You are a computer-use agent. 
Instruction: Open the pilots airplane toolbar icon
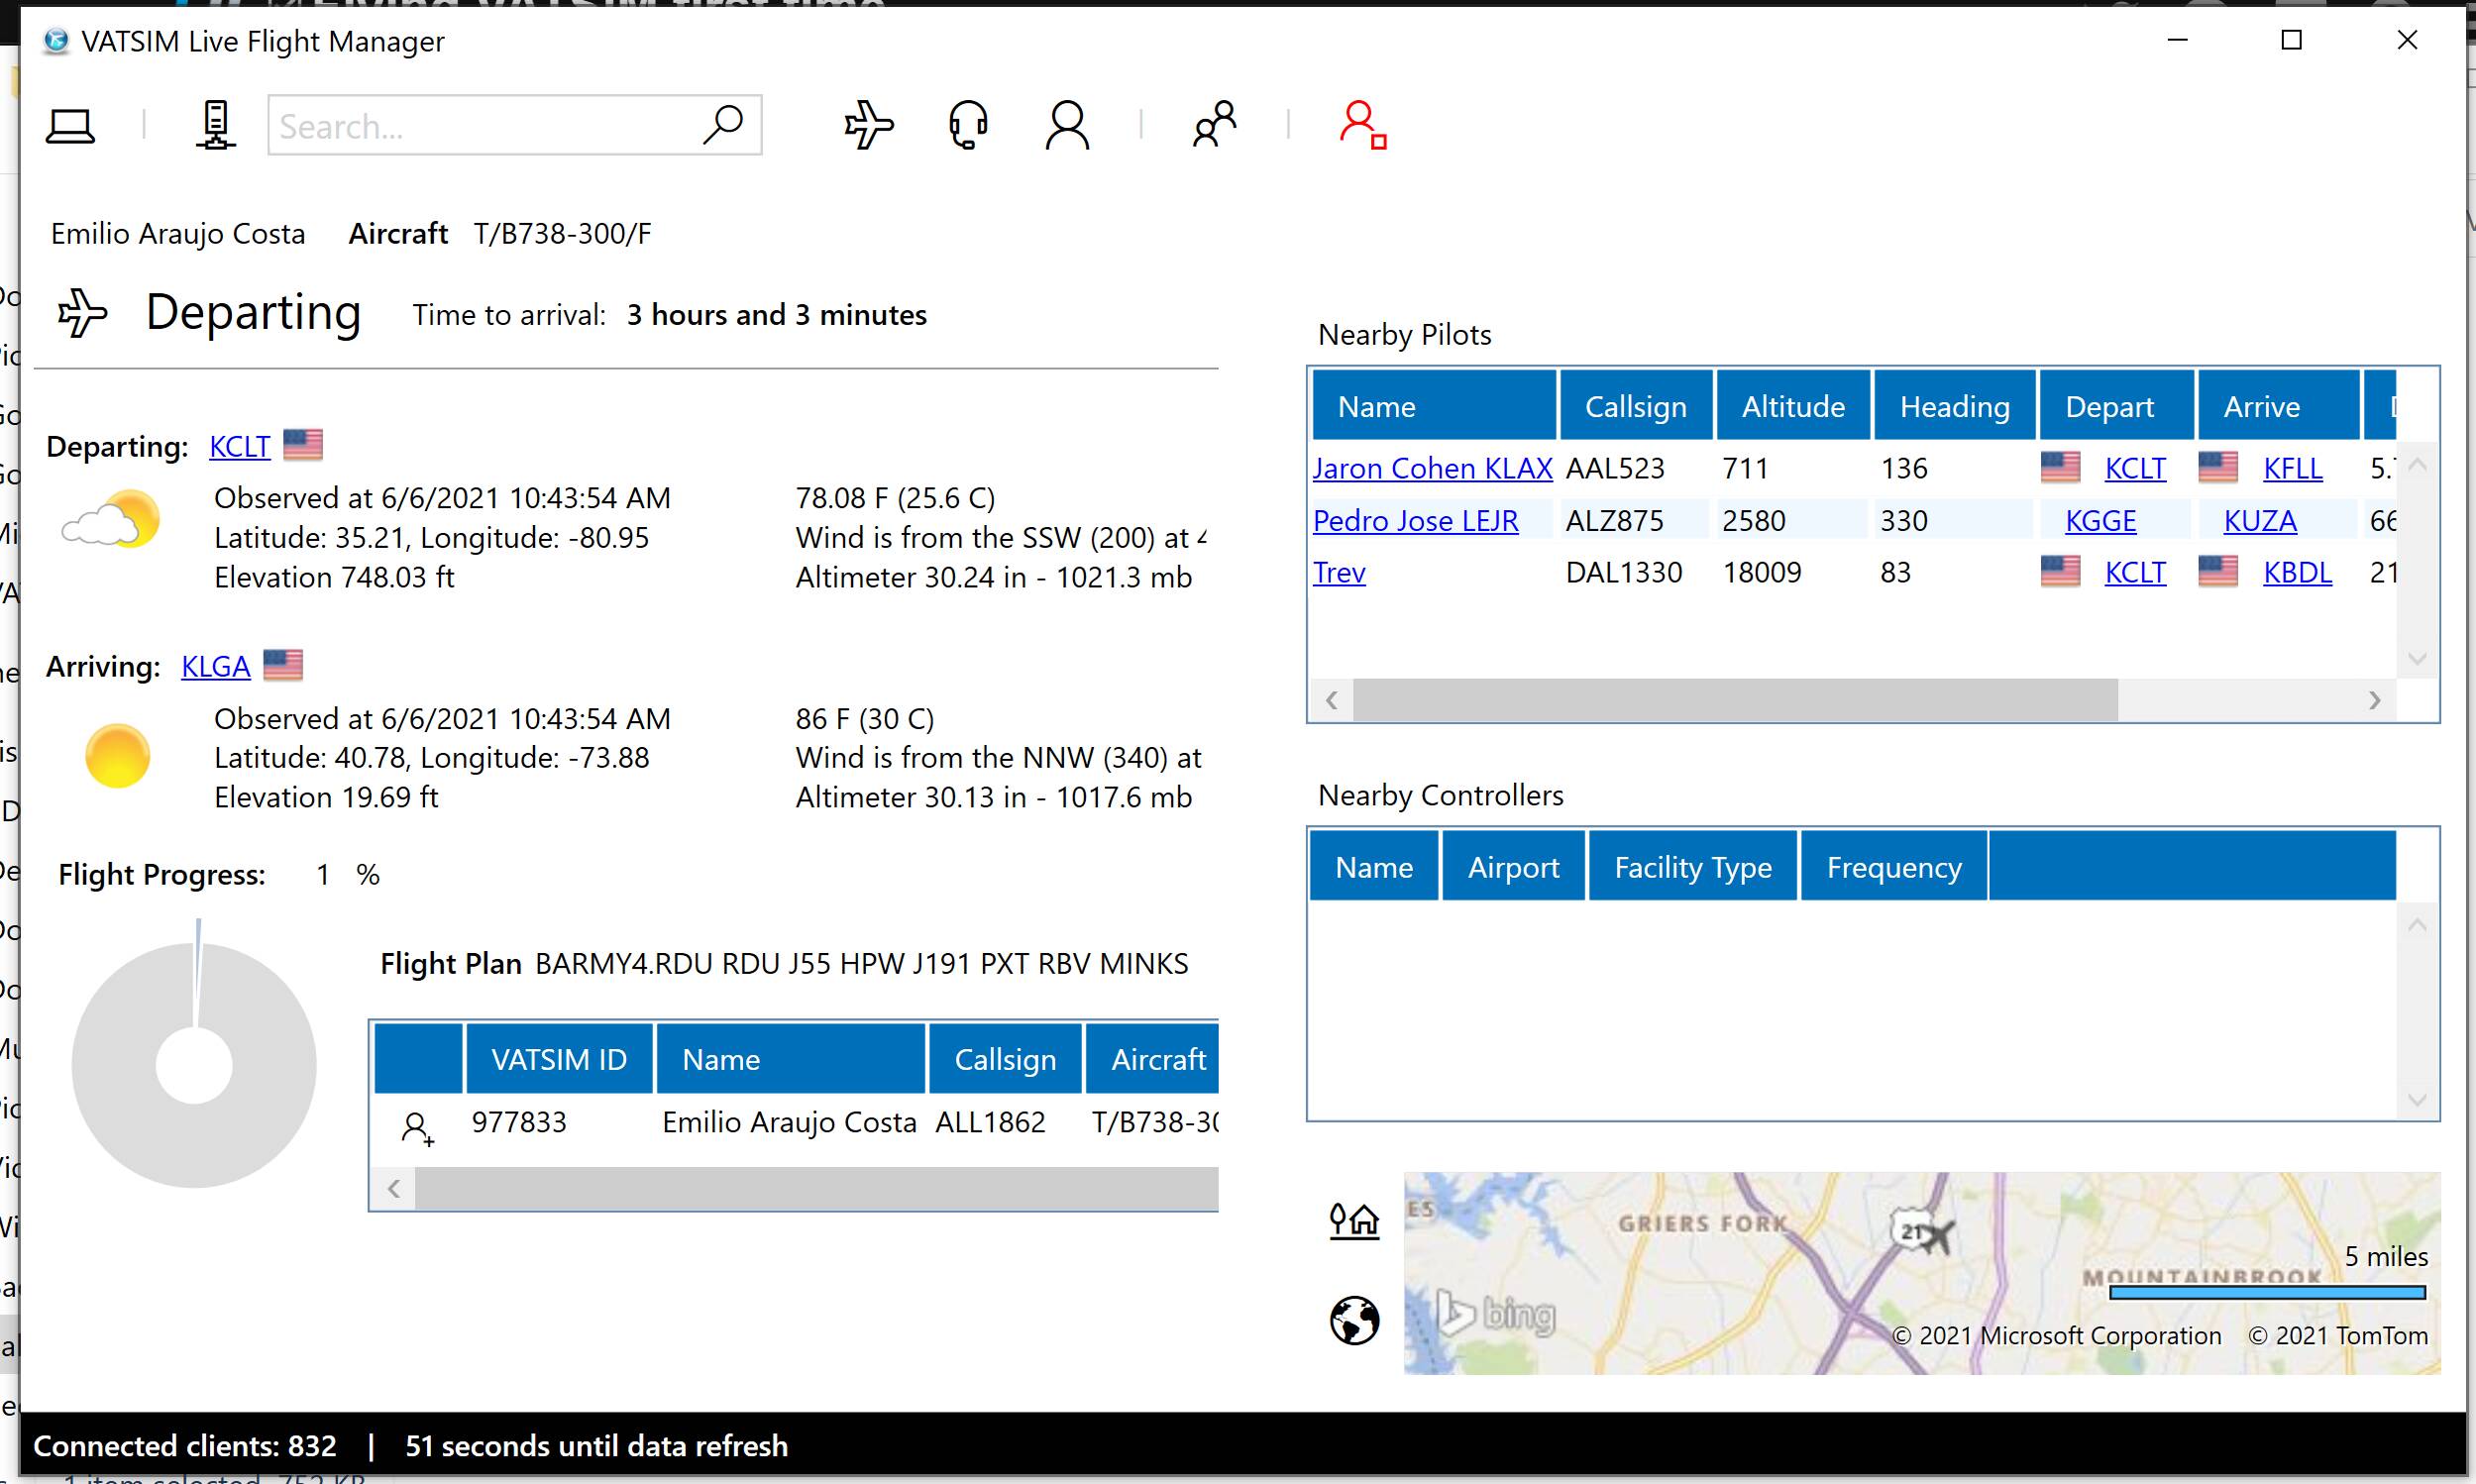[868, 126]
